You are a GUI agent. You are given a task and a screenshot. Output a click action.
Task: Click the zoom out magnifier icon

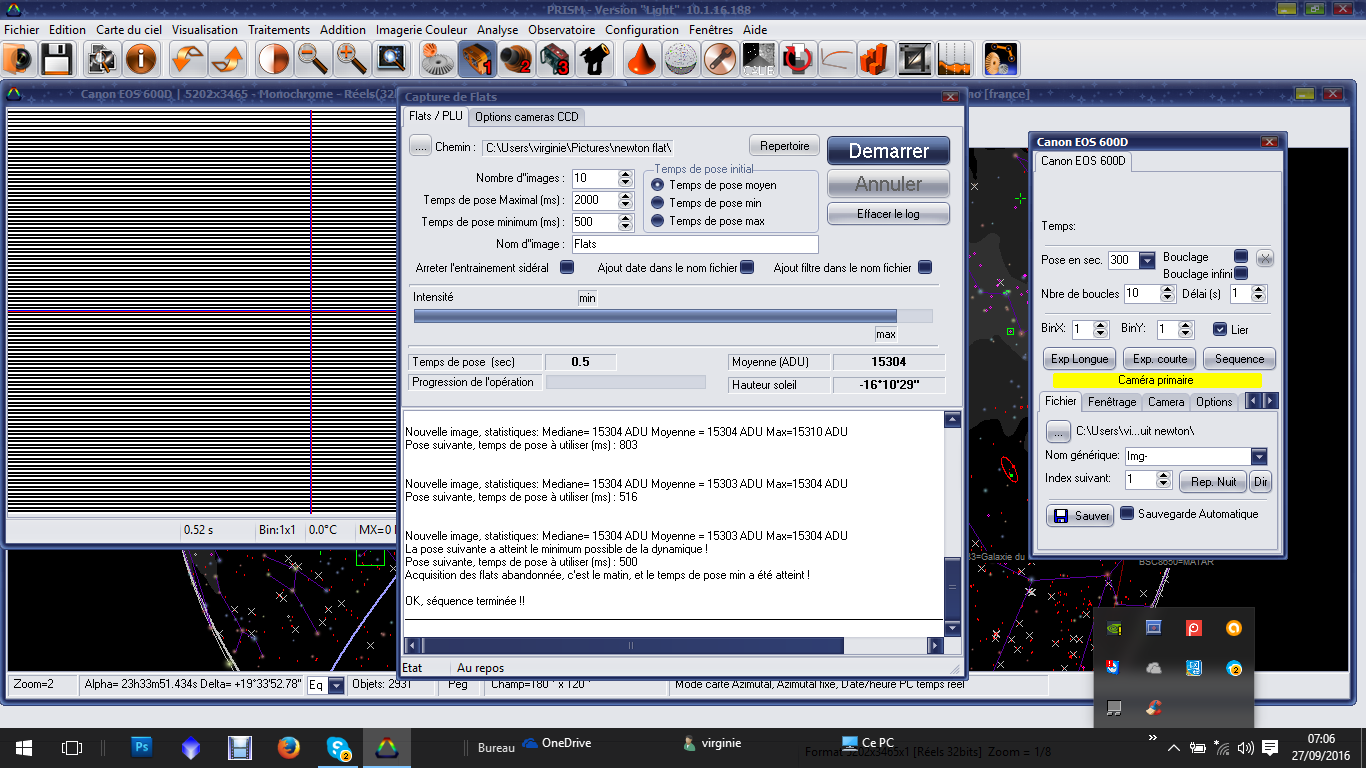click(313, 60)
